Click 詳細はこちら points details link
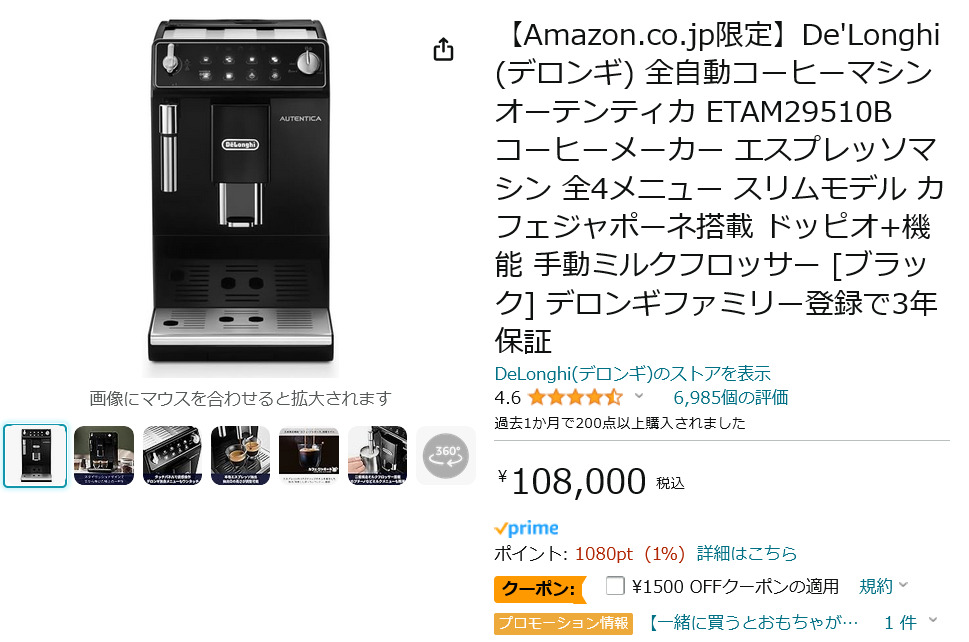This screenshot has height=642, width=969. click(x=747, y=553)
